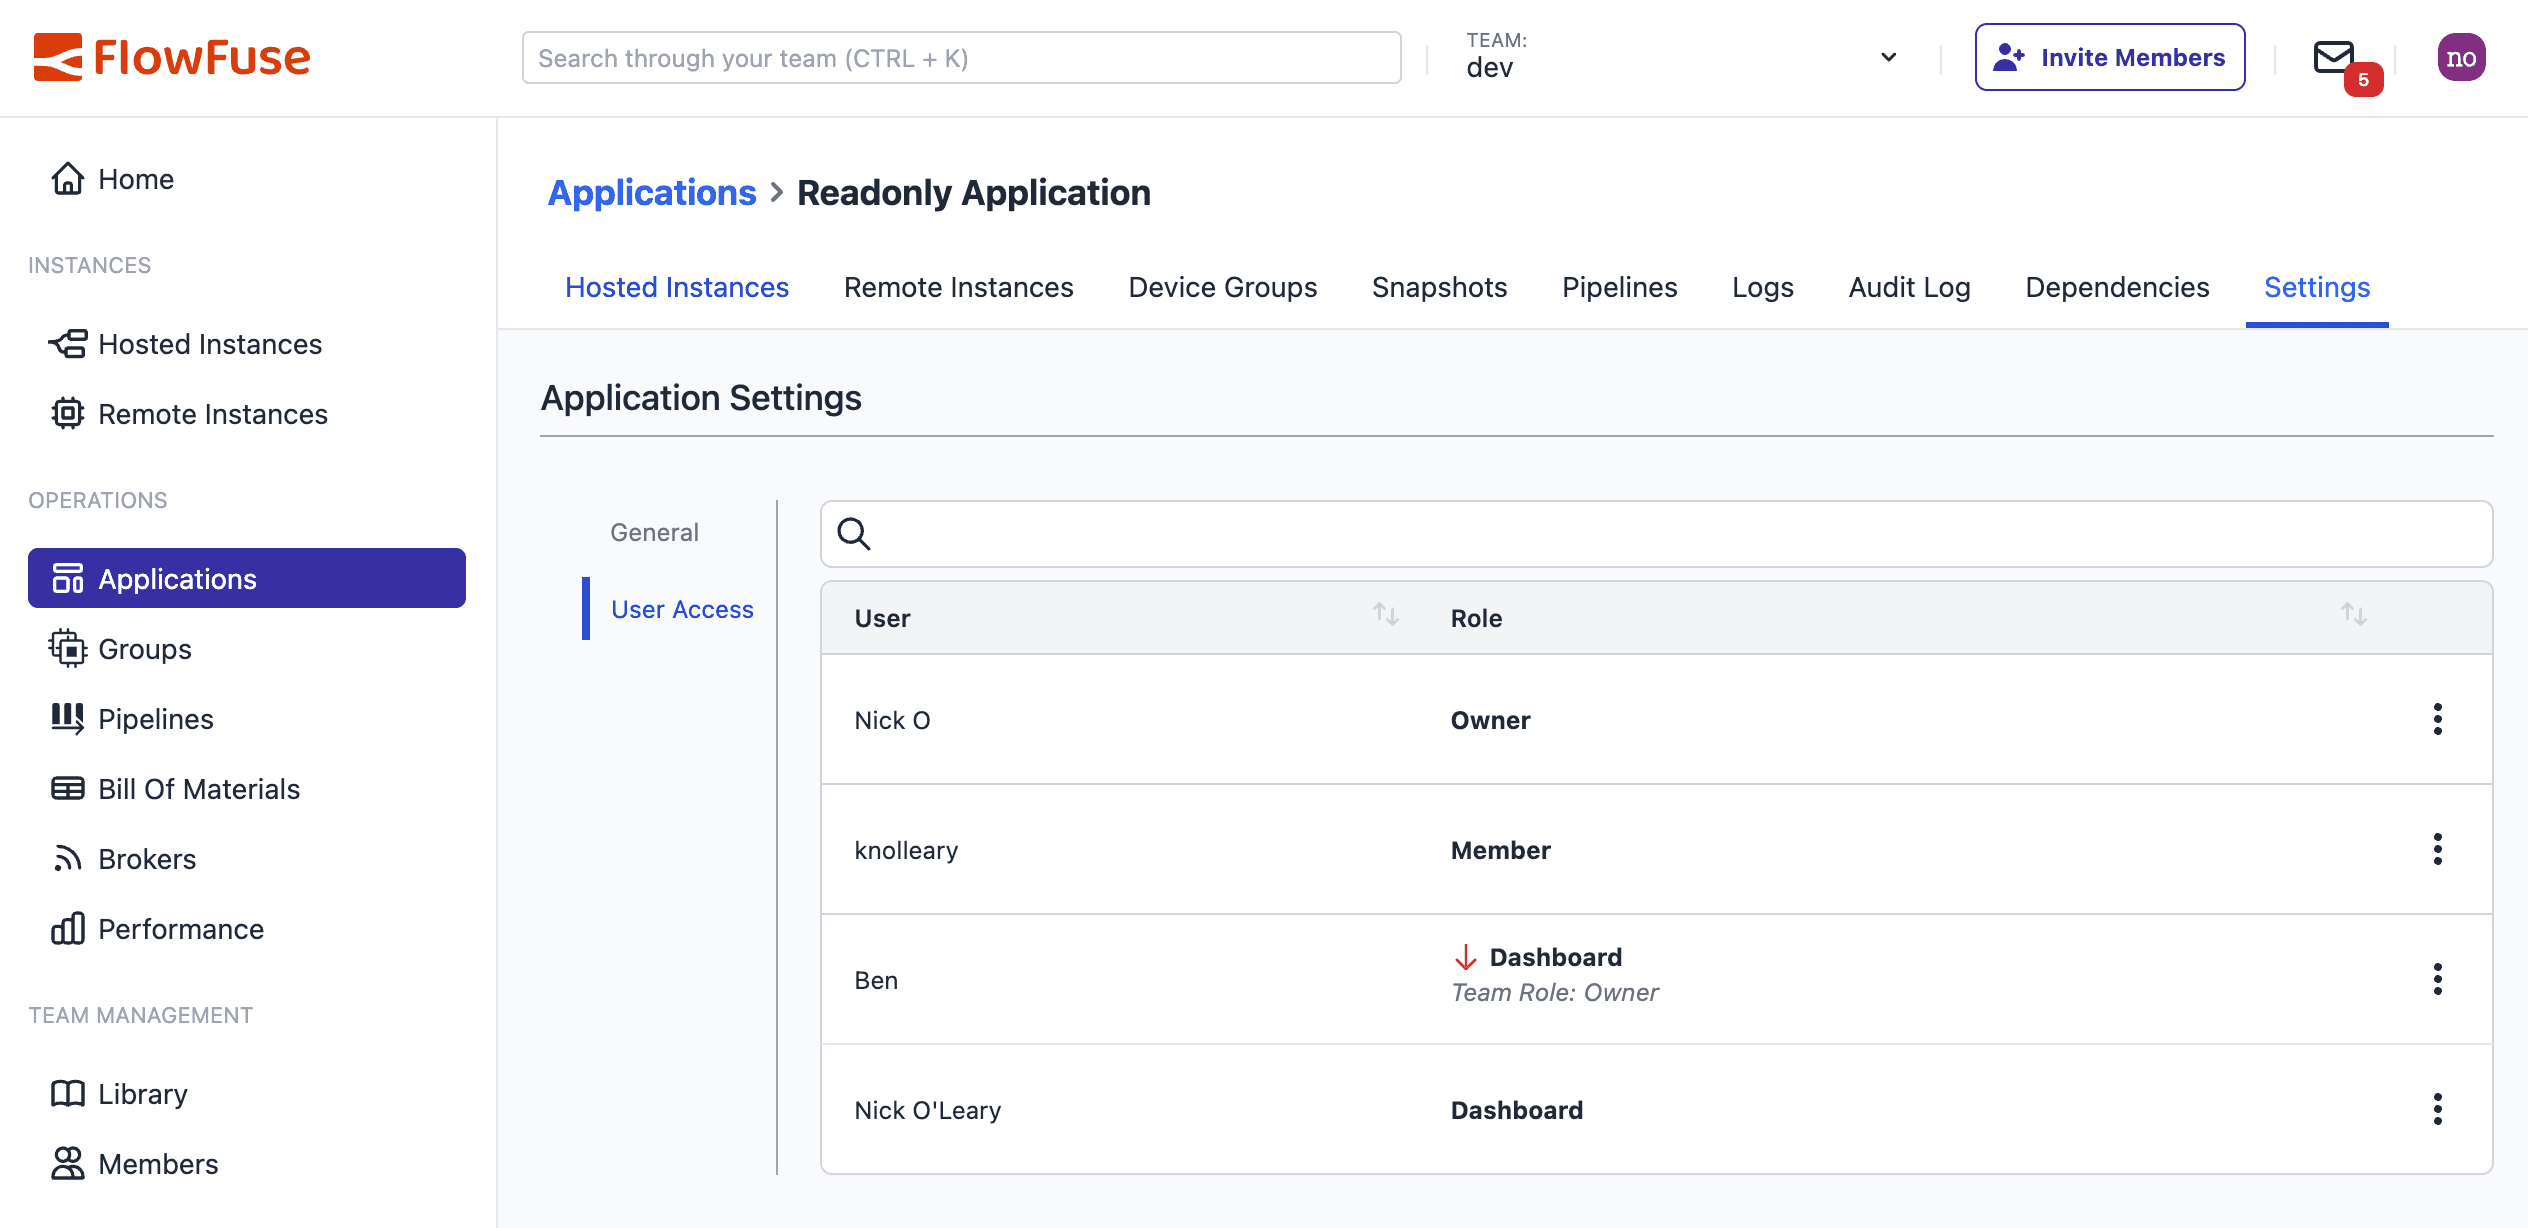Viewport: 2528px width, 1228px height.
Task: Open the mail notifications envelope
Action: pyautogui.click(x=2333, y=57)
